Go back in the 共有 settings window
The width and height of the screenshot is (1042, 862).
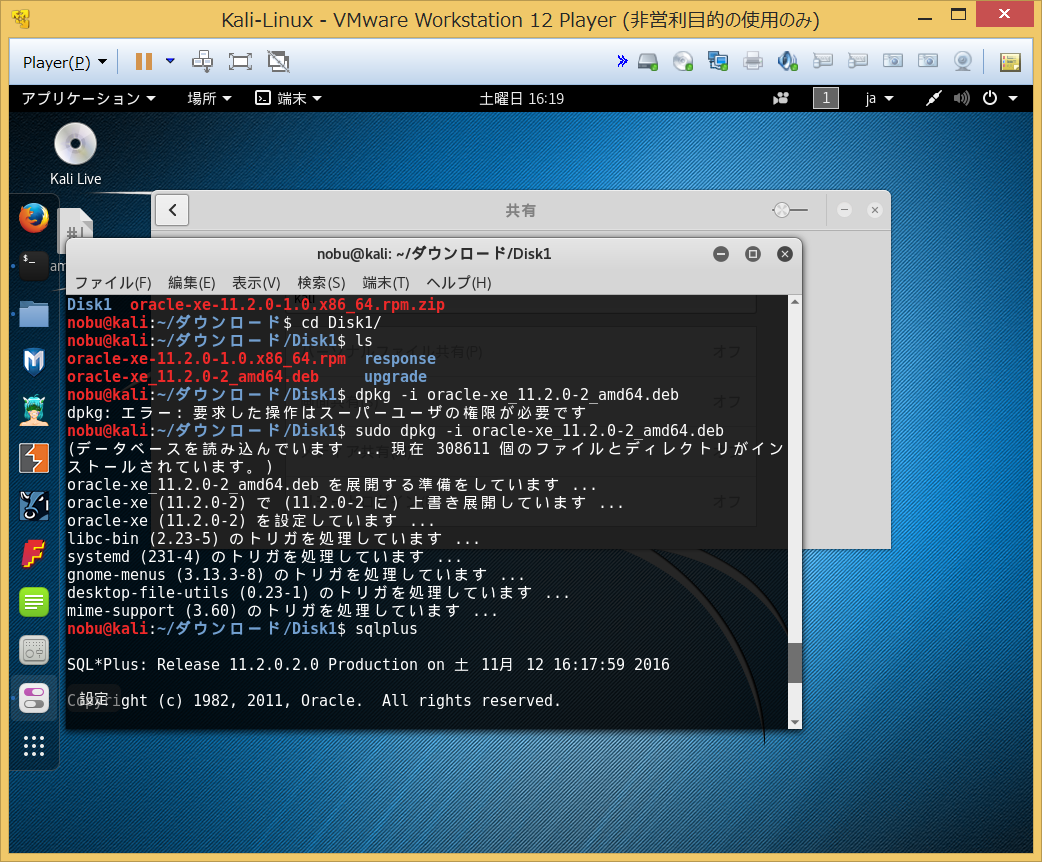(172, 210)
